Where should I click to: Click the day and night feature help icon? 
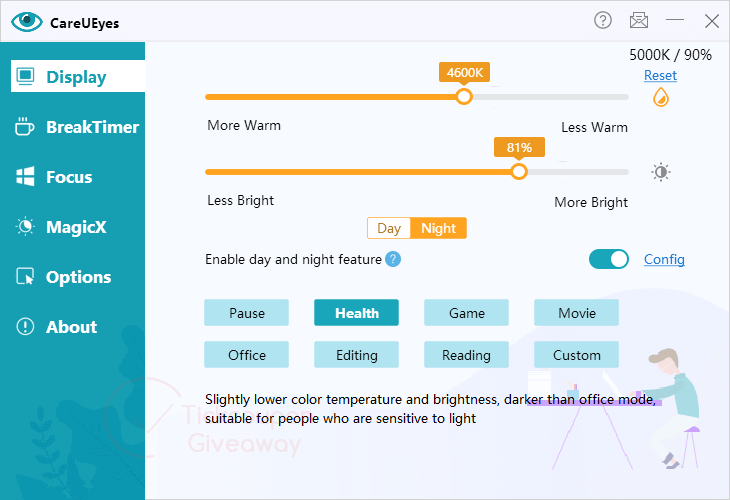click(x=393, y=259)
